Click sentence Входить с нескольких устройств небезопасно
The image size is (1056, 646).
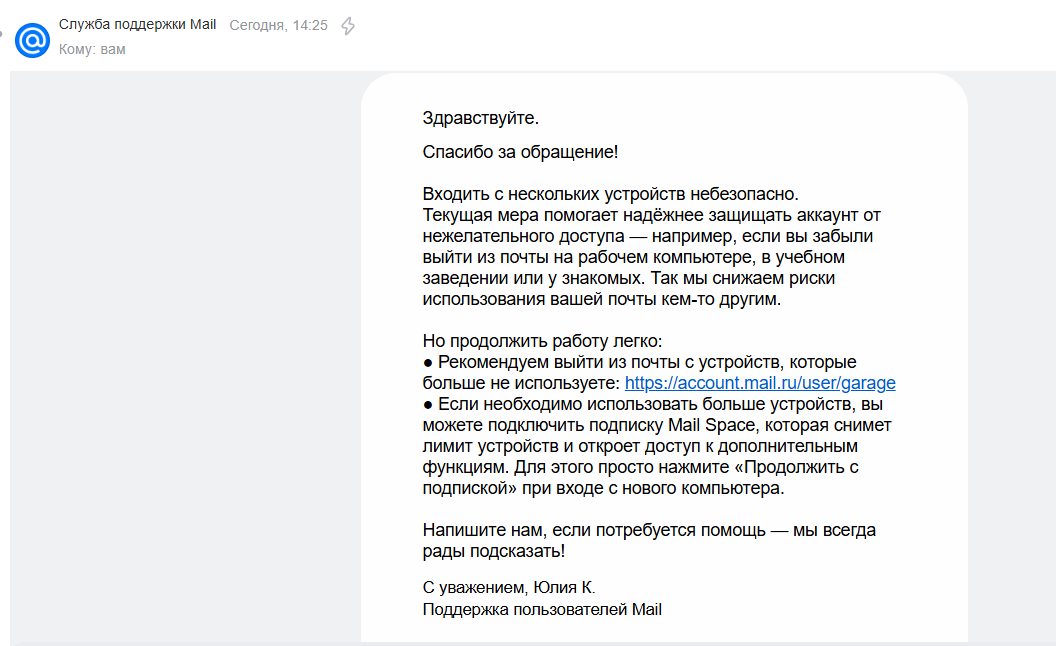coord(610,194)
